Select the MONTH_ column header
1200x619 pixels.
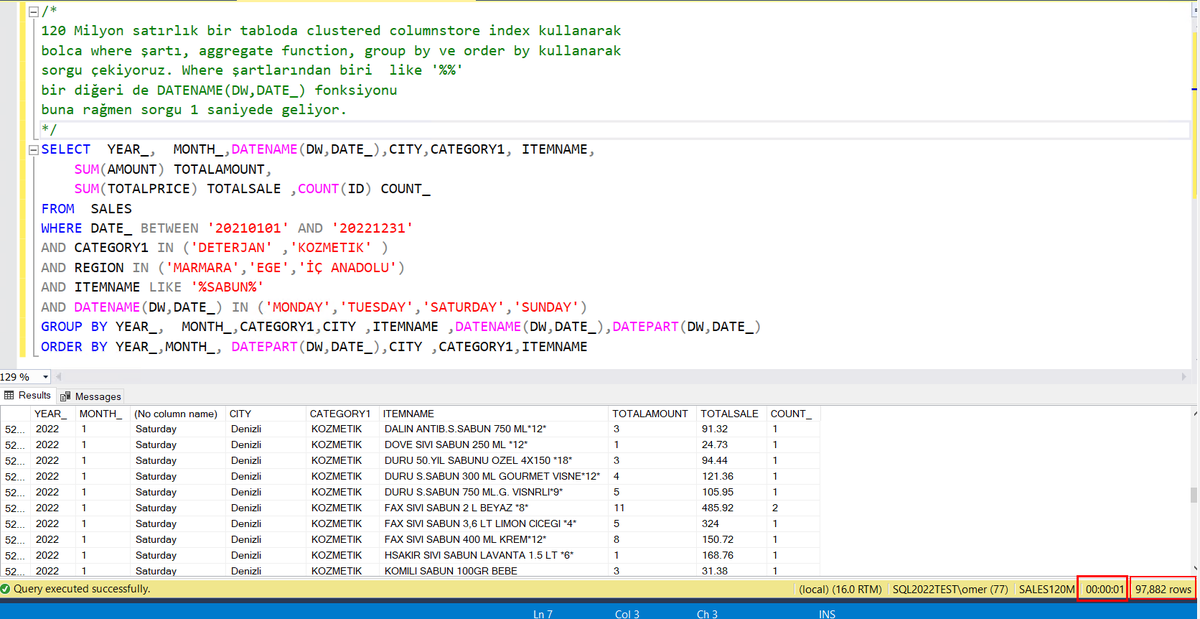coord(101,413)
